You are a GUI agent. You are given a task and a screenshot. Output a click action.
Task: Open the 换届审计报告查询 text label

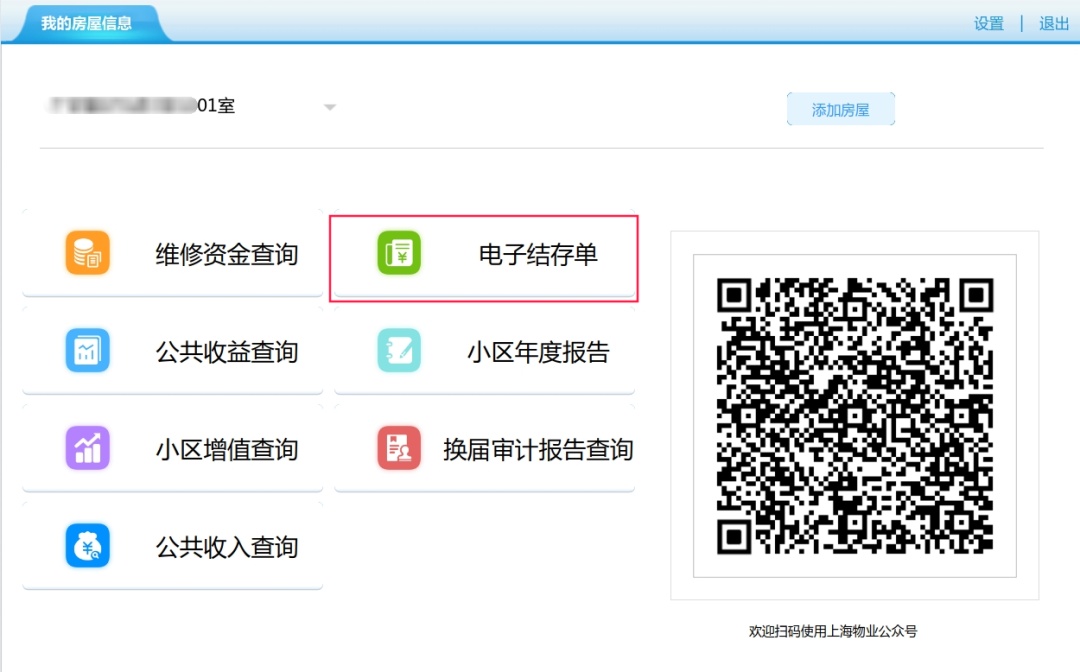[x=538, y=450]
